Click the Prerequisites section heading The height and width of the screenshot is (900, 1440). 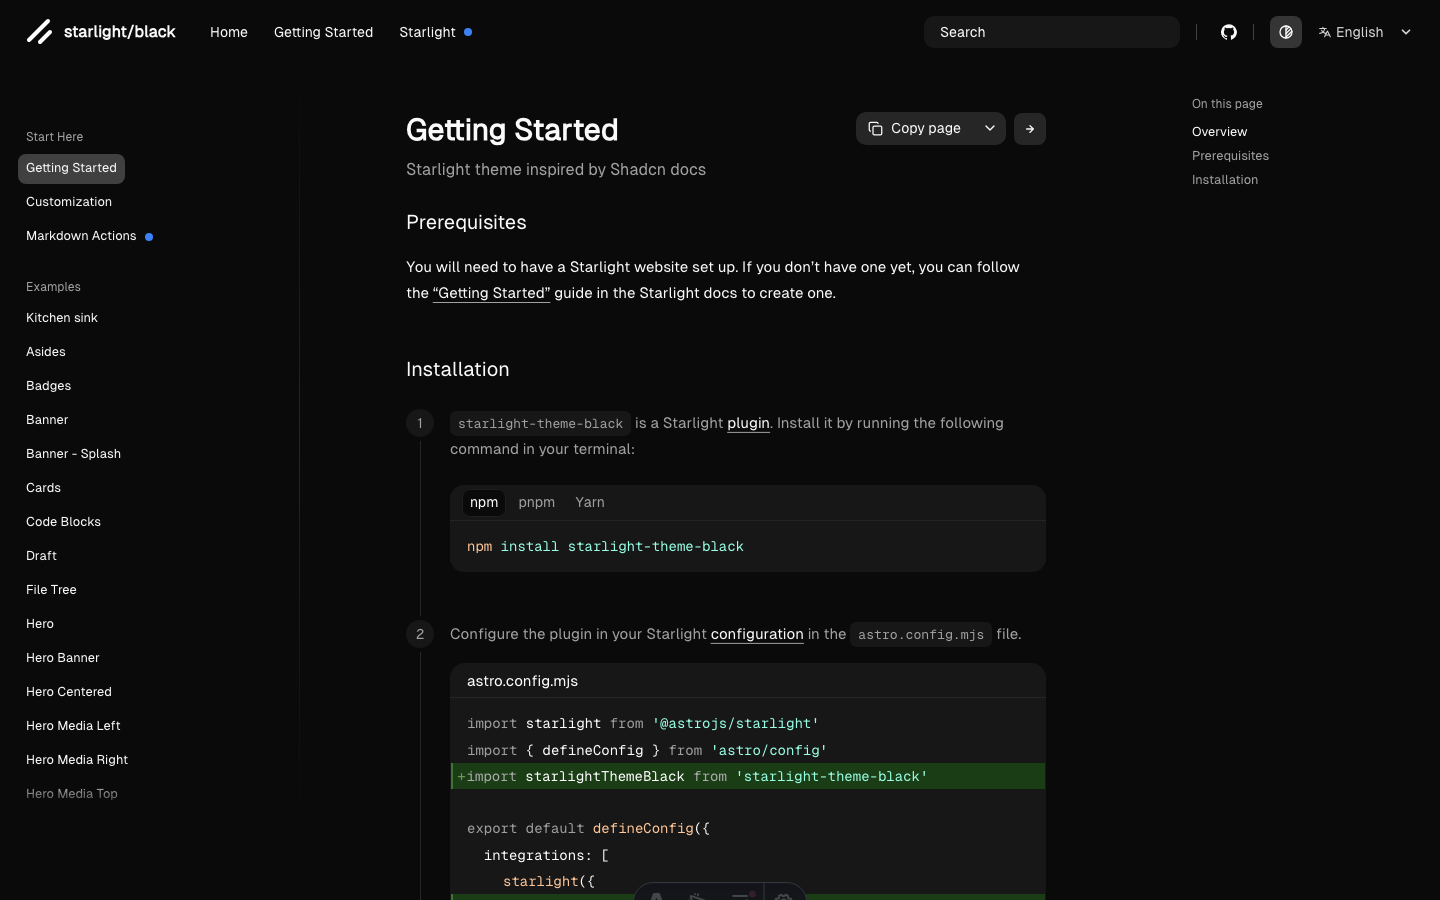tap(466, 222)
